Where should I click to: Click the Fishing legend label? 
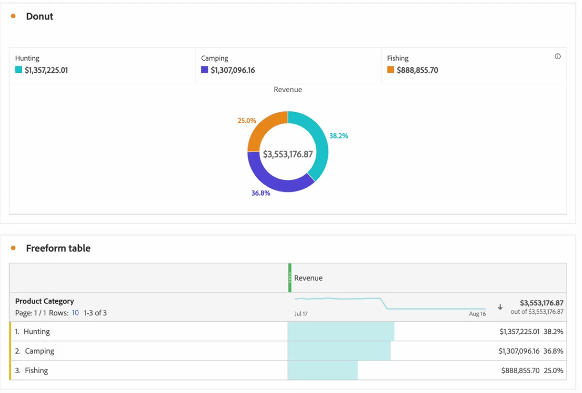coord(398,58)
